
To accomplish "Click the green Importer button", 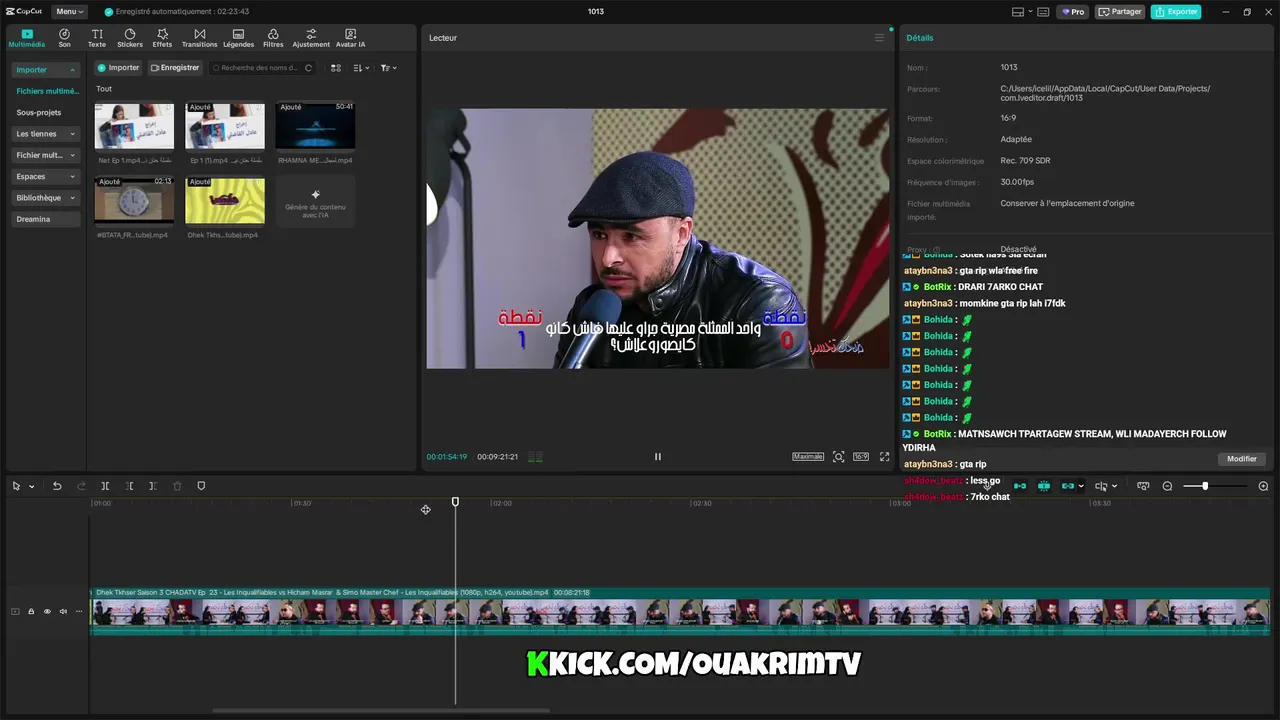I will click(118, 68).
